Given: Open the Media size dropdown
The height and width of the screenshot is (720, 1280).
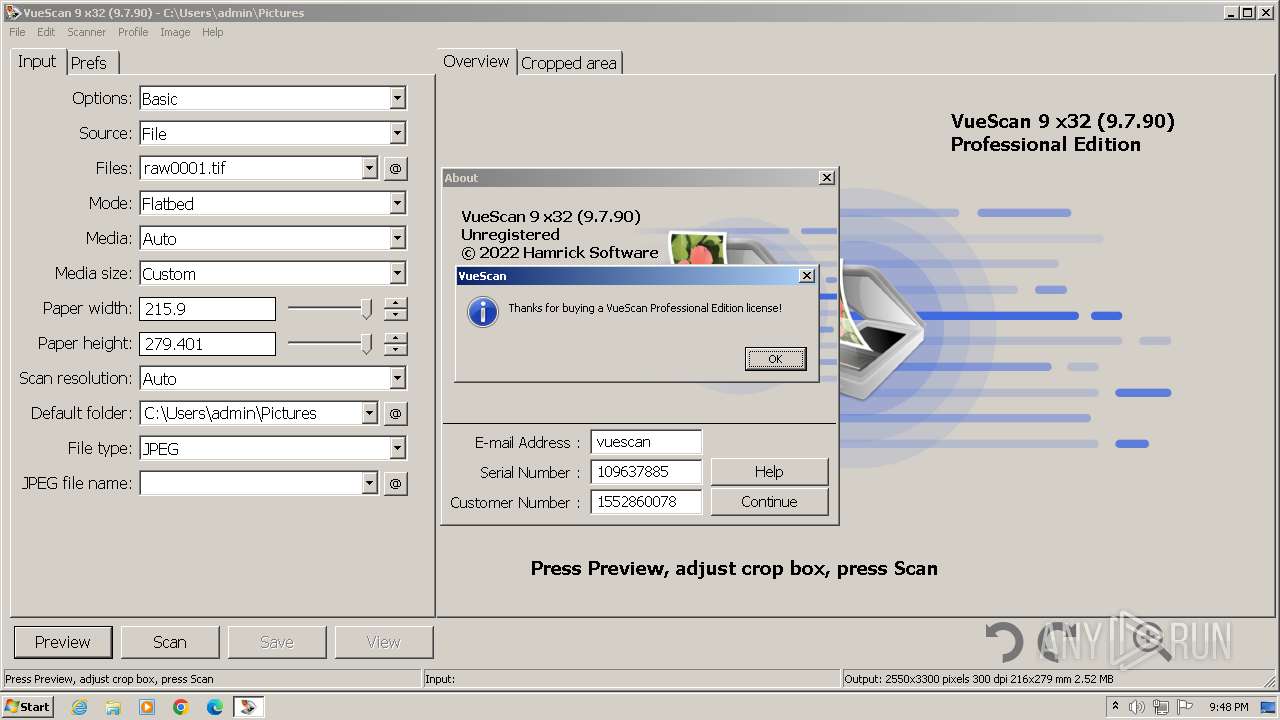Looking at the screenshot, I should coord(397,274).
